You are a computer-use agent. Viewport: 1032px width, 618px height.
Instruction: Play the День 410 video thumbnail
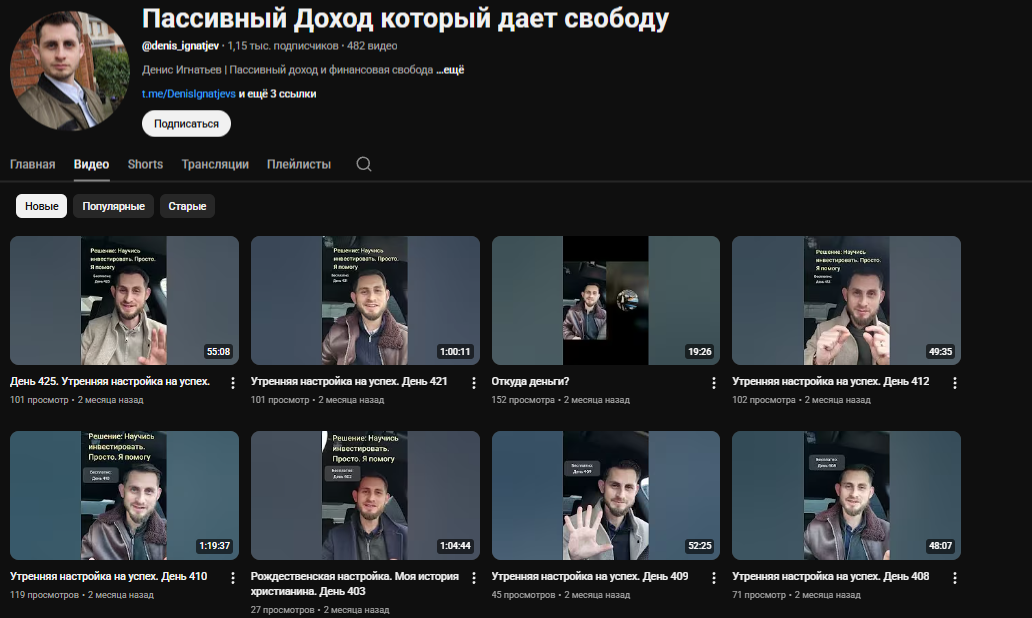(124, 496)
